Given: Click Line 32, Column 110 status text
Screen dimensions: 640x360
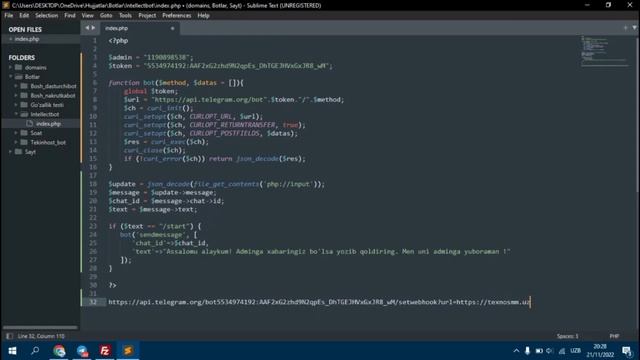Looking at the screenshot, I should pyautogui.click(x=41, y=336).
